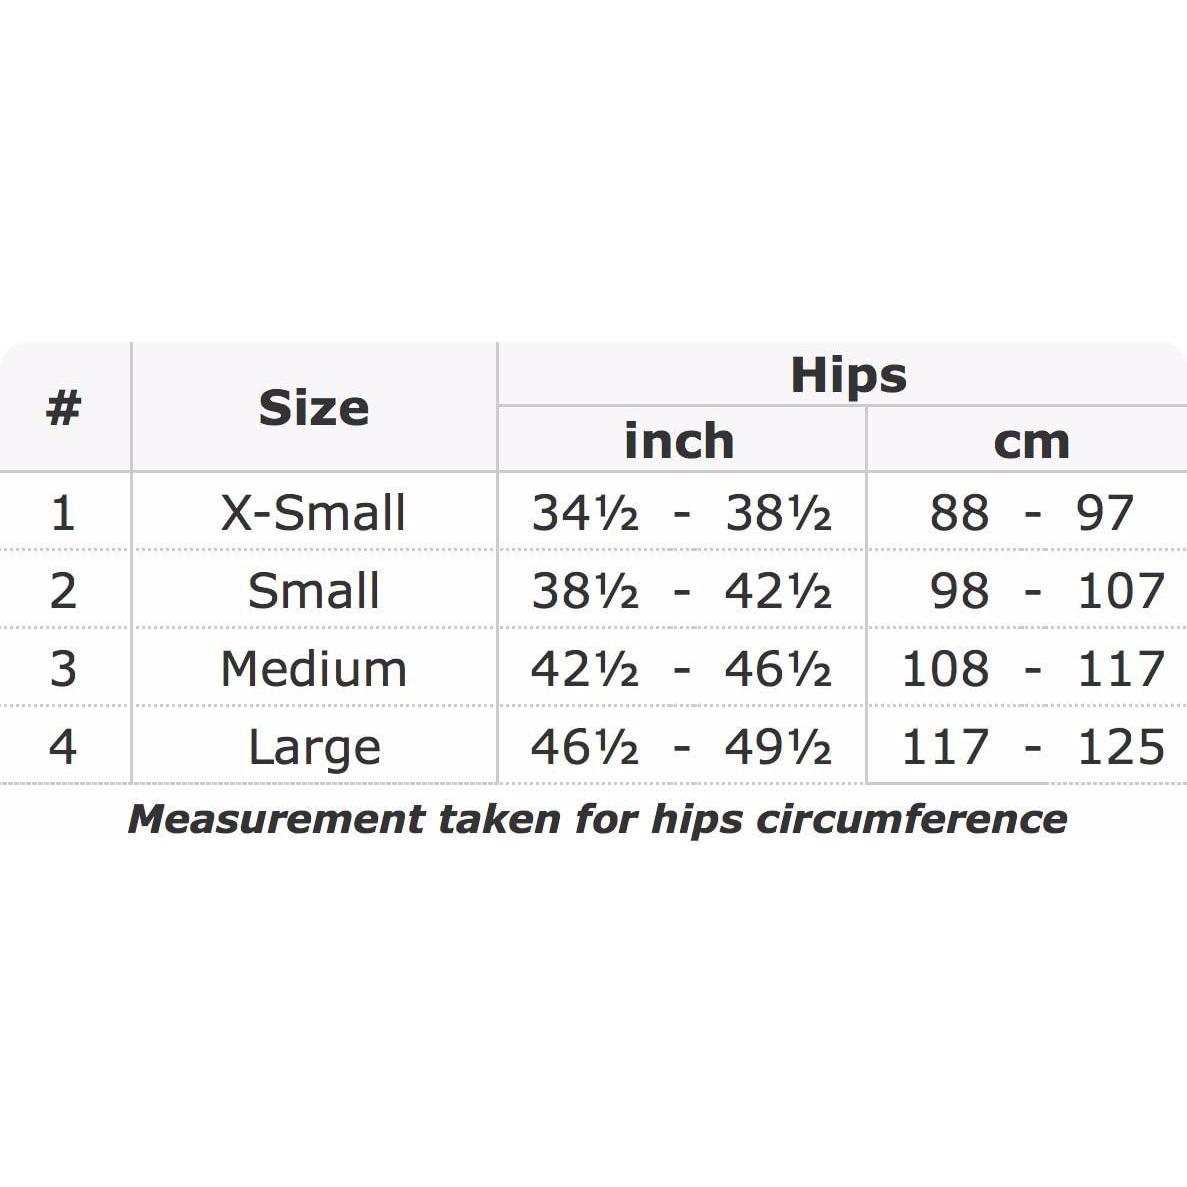Click row number 2 cell
This screenshot has height=1187, width=1187.
point(63,590)
